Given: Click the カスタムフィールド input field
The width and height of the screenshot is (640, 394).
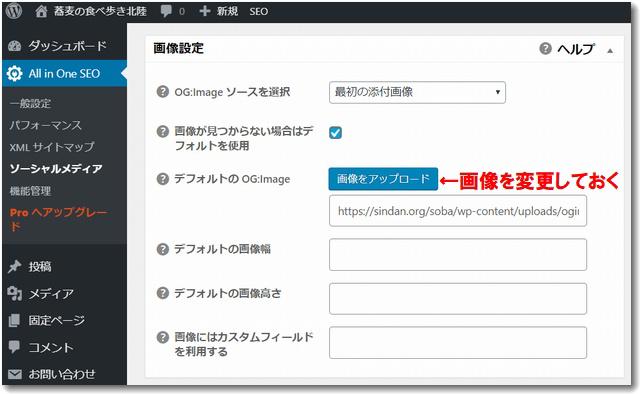Looking at the screenshot, I should (x=458, y=343).
